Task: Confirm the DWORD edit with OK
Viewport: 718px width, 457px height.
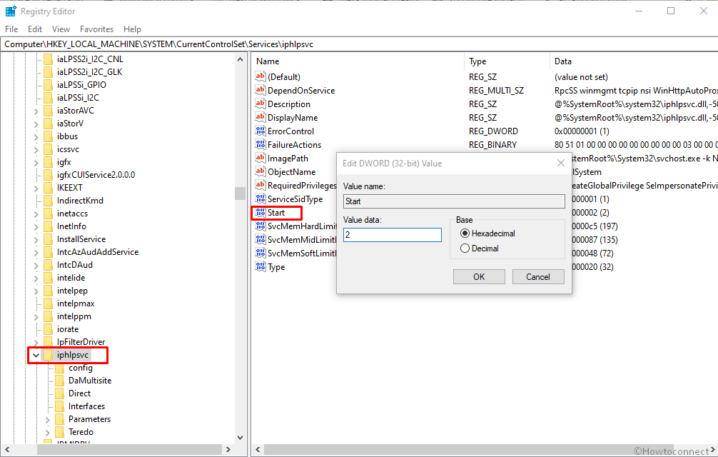Action: pos(479,277)
